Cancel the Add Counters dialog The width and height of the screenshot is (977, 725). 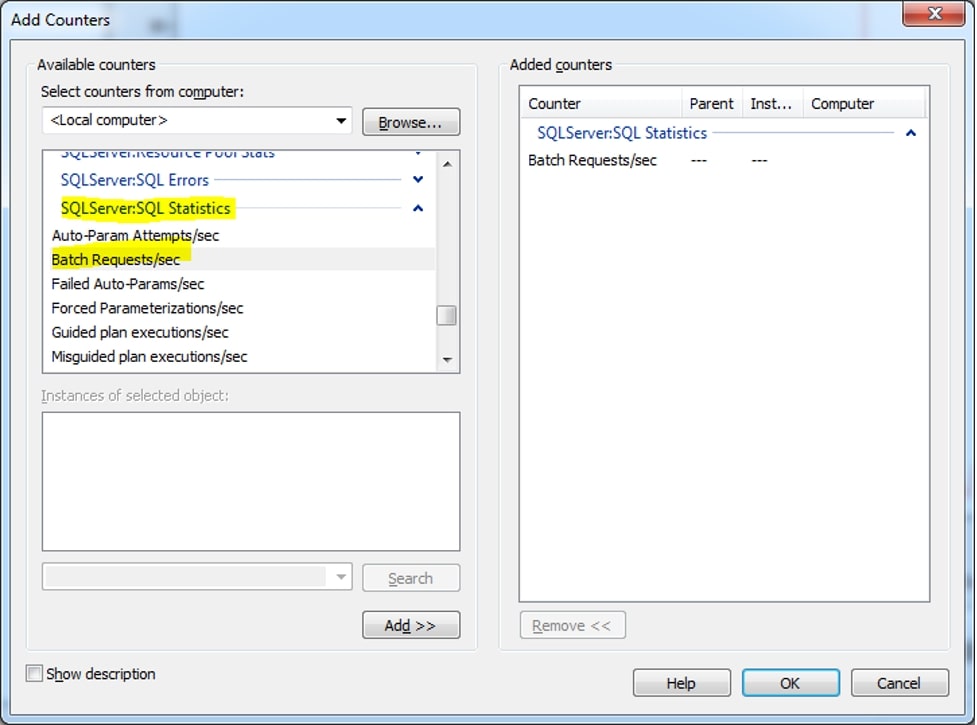pyautogui.click(x=898, y=683)
